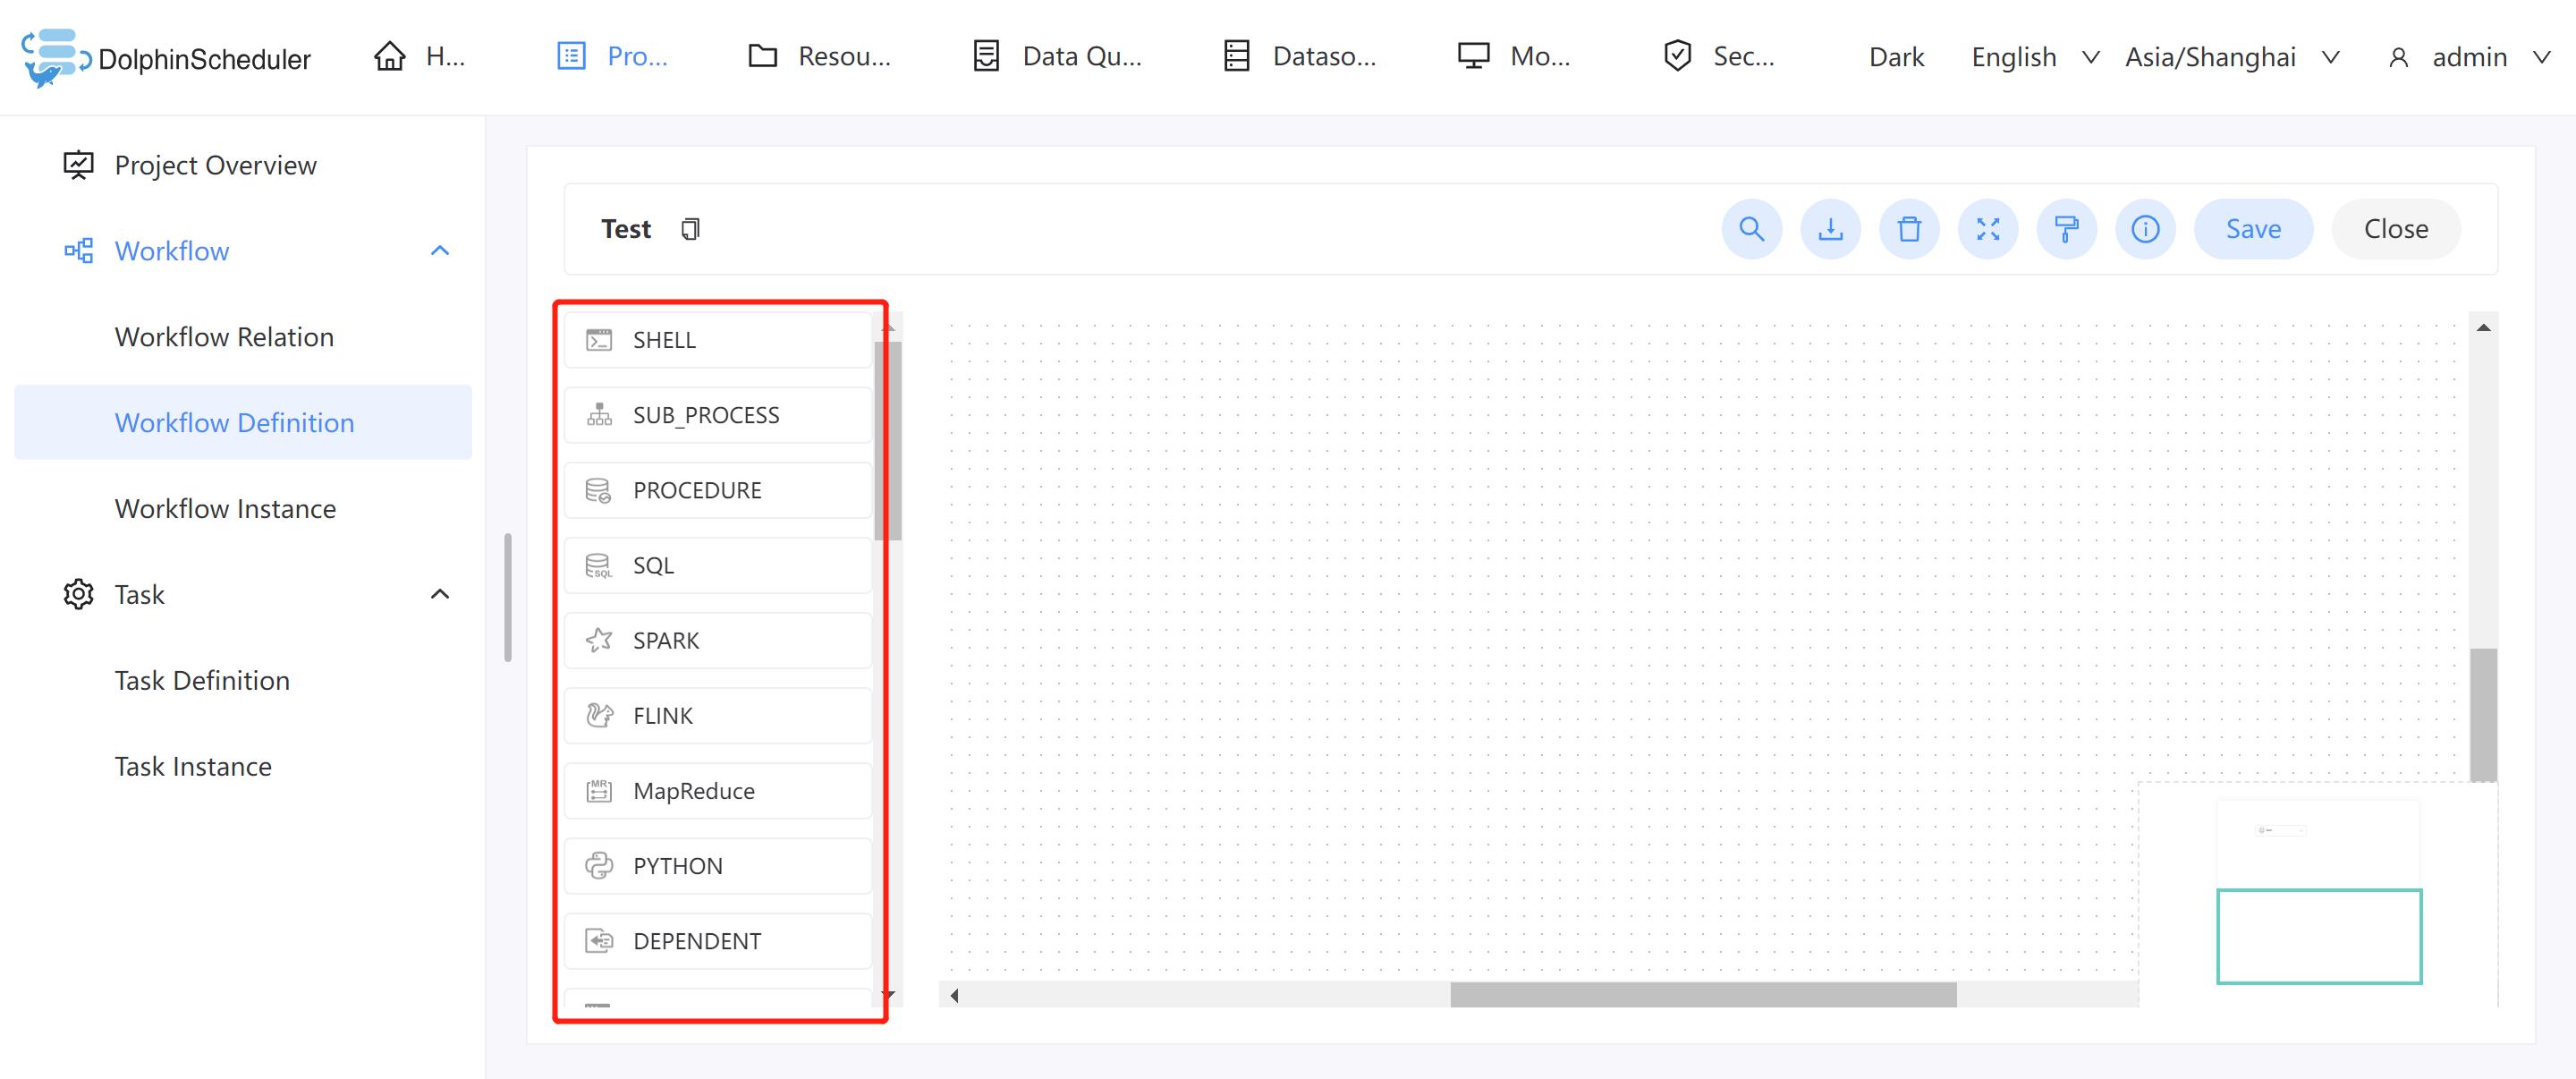Go to Project Overview
Viewport: 2576px width, 1079px height.
pyautogui.click(x=215, y=165)
